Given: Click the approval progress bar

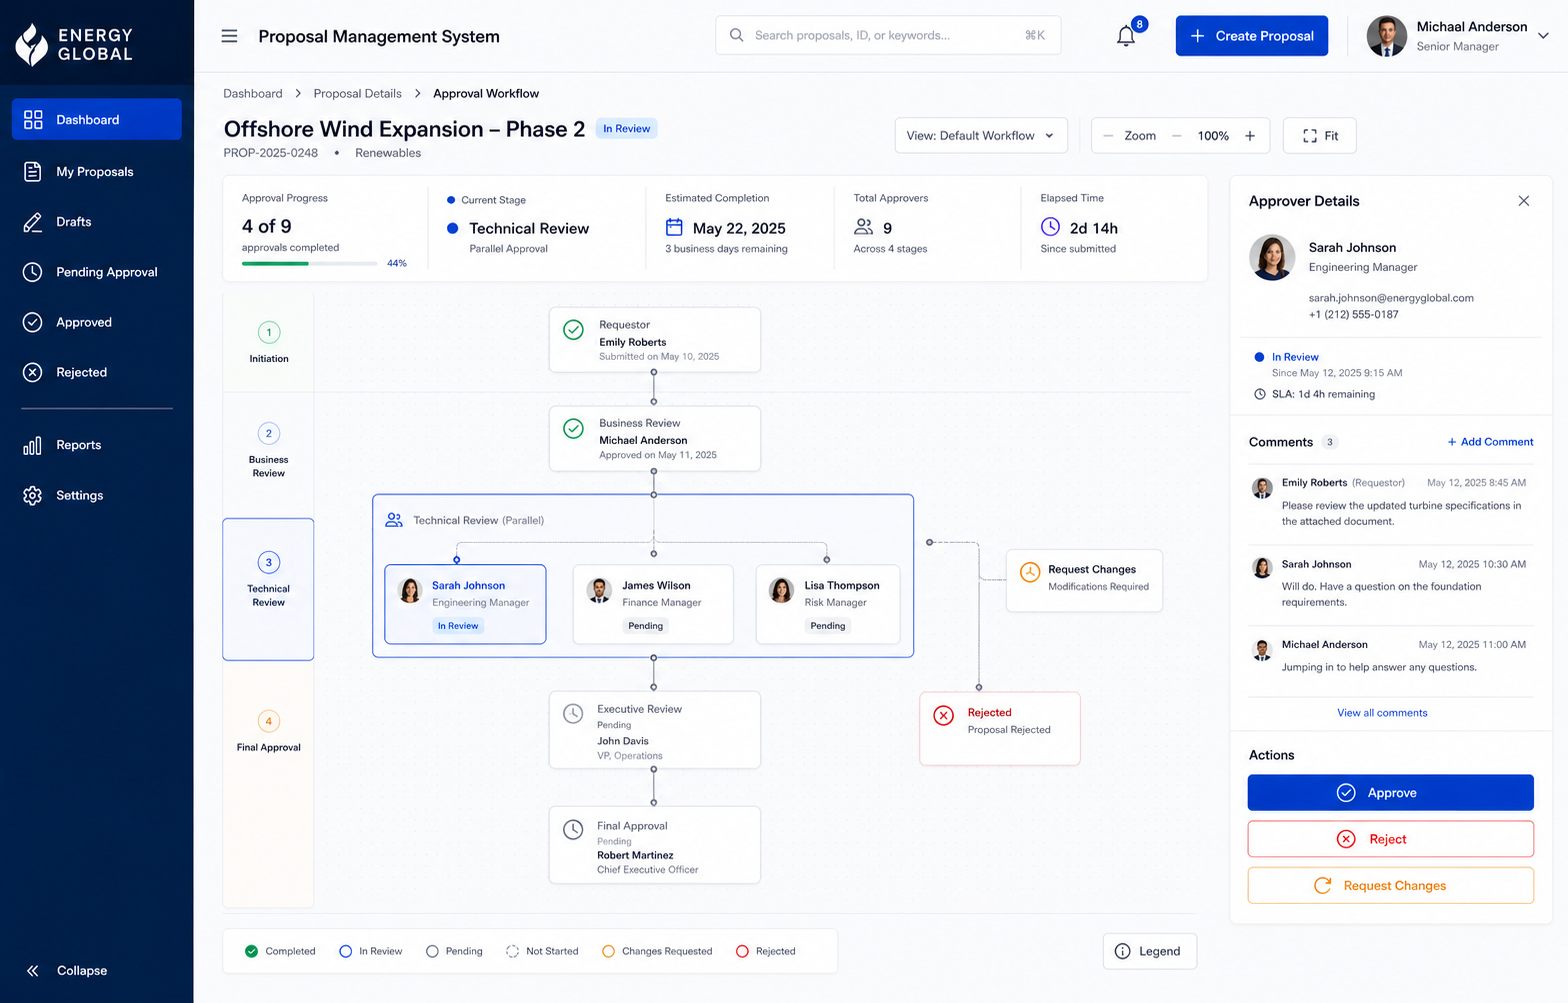Looking at the screenshot, I should [309, 263].
